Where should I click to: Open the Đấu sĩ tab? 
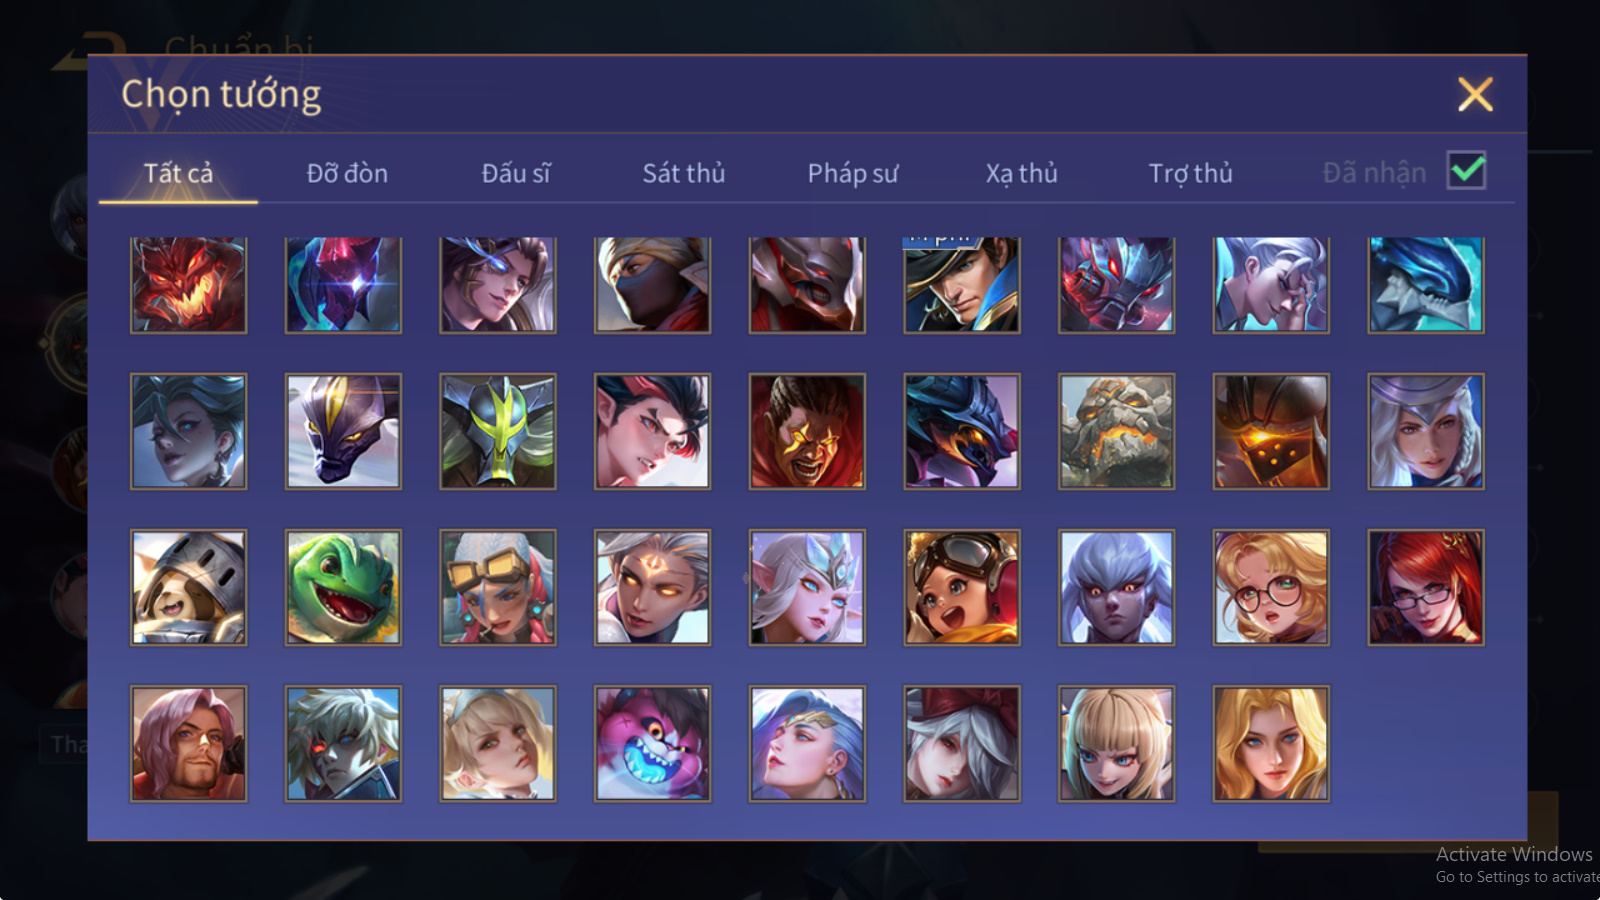click(516, 173)
